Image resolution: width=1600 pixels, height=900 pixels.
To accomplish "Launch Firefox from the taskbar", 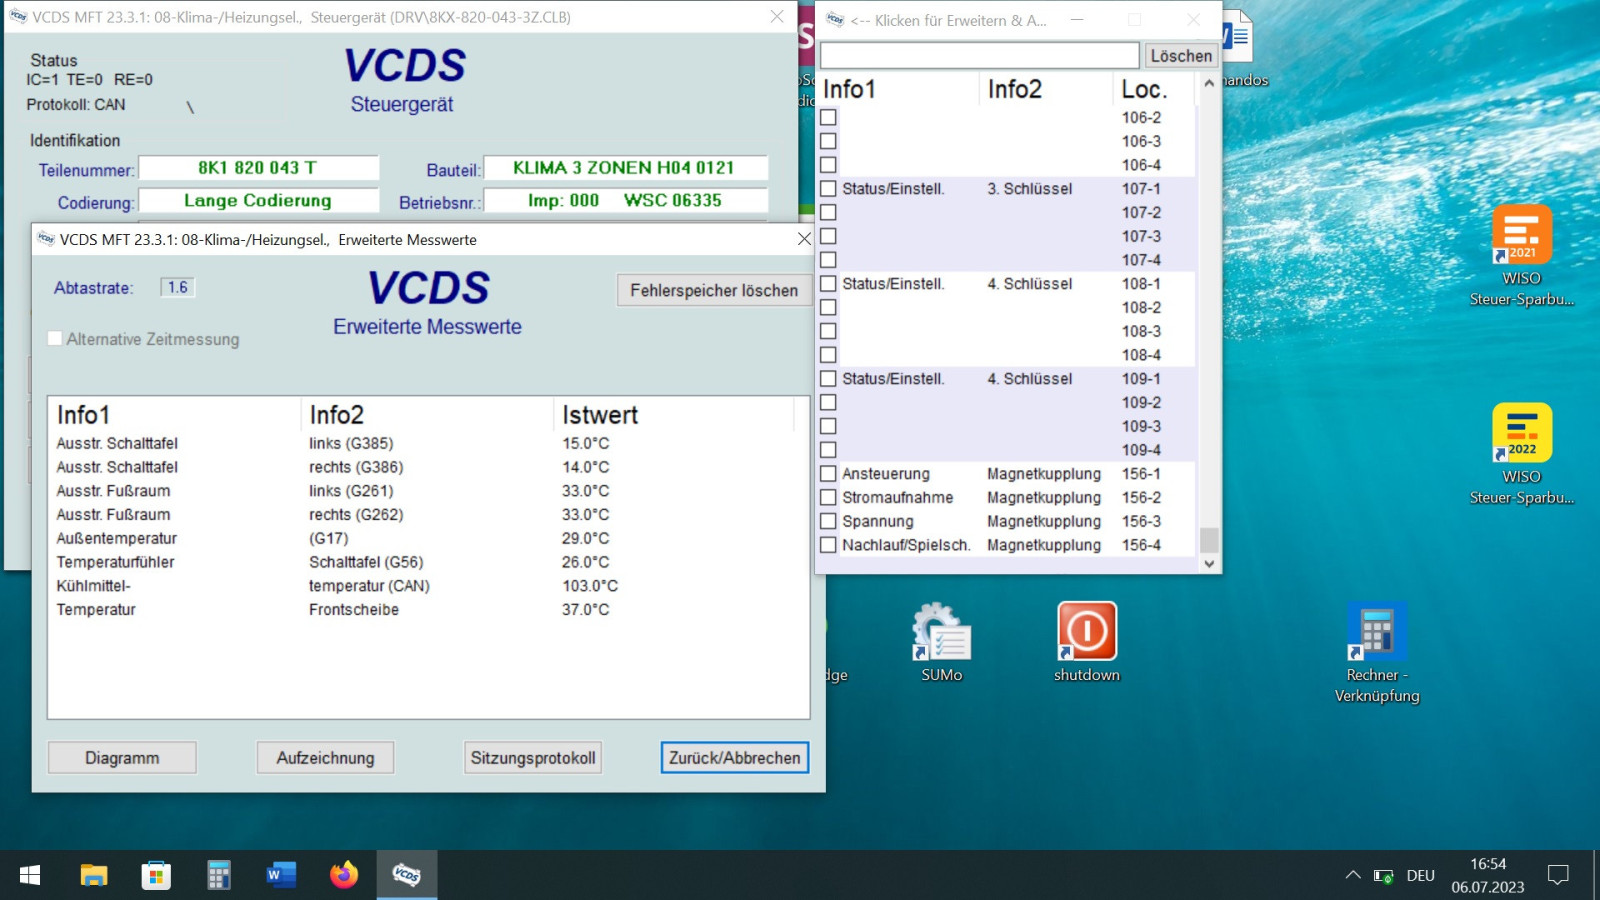I will point(344,875).
